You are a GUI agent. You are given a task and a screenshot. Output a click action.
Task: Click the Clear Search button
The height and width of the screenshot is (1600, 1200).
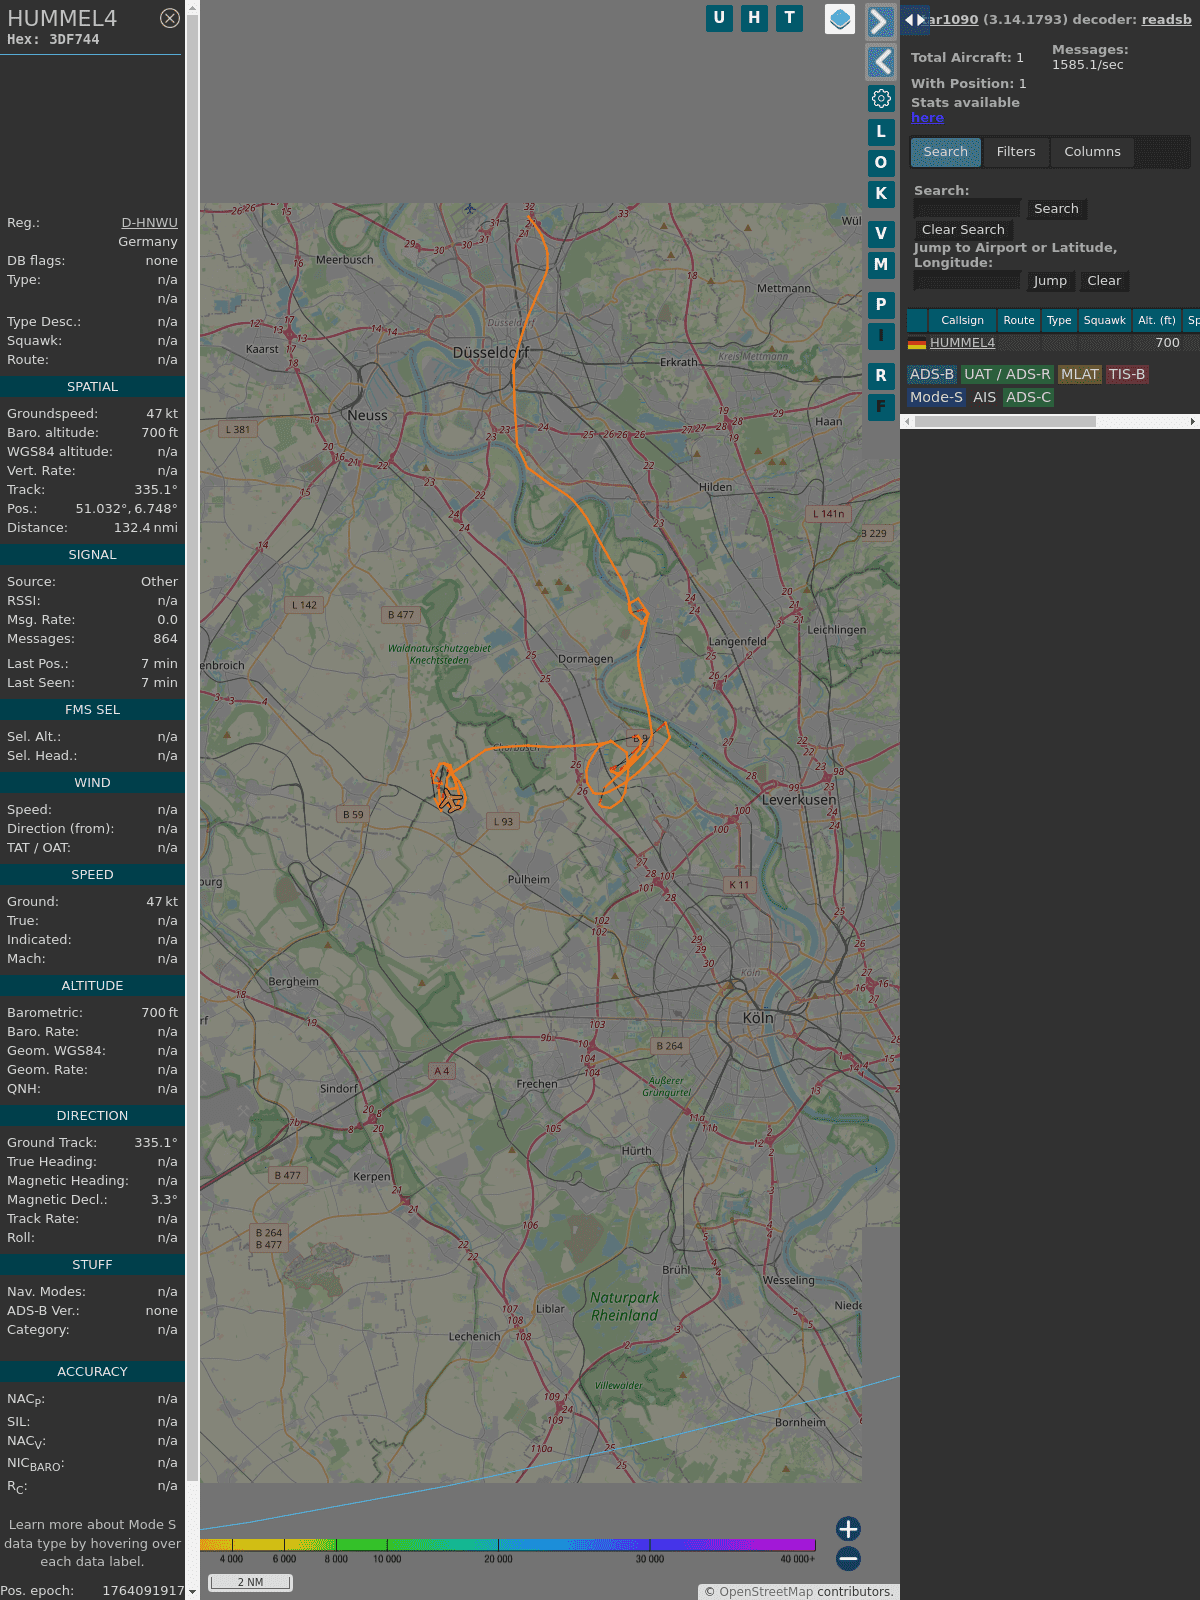(x=962, y=230)
